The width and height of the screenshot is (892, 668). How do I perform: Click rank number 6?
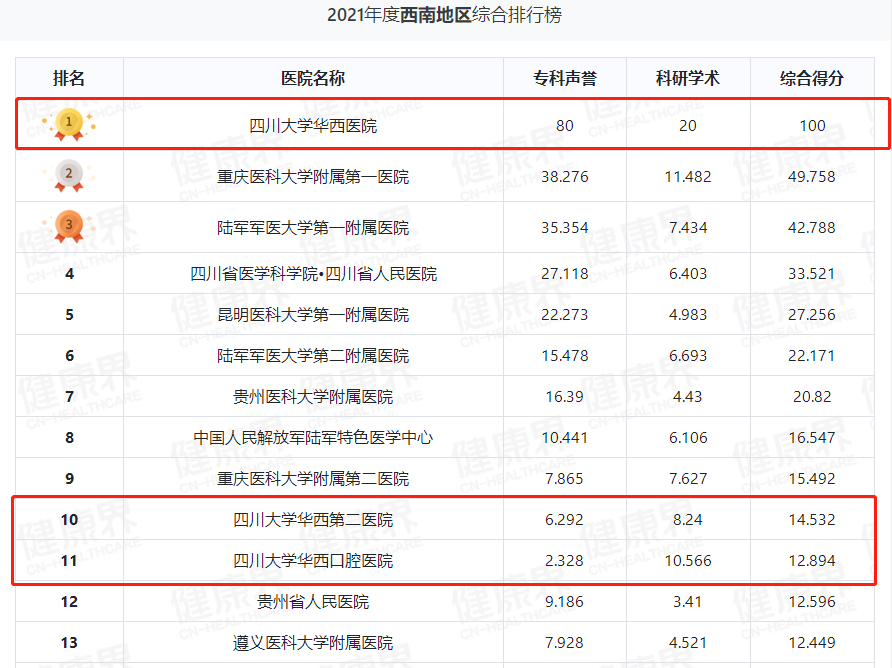(x=69, y=356)
